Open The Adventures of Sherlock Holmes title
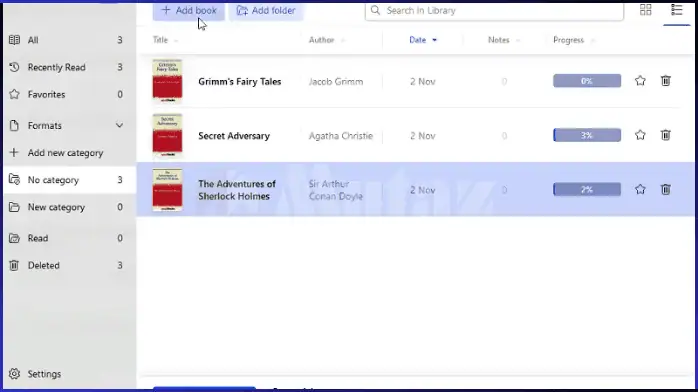The height and width of the screenshot is (392, 698). (x=237, y=190)
